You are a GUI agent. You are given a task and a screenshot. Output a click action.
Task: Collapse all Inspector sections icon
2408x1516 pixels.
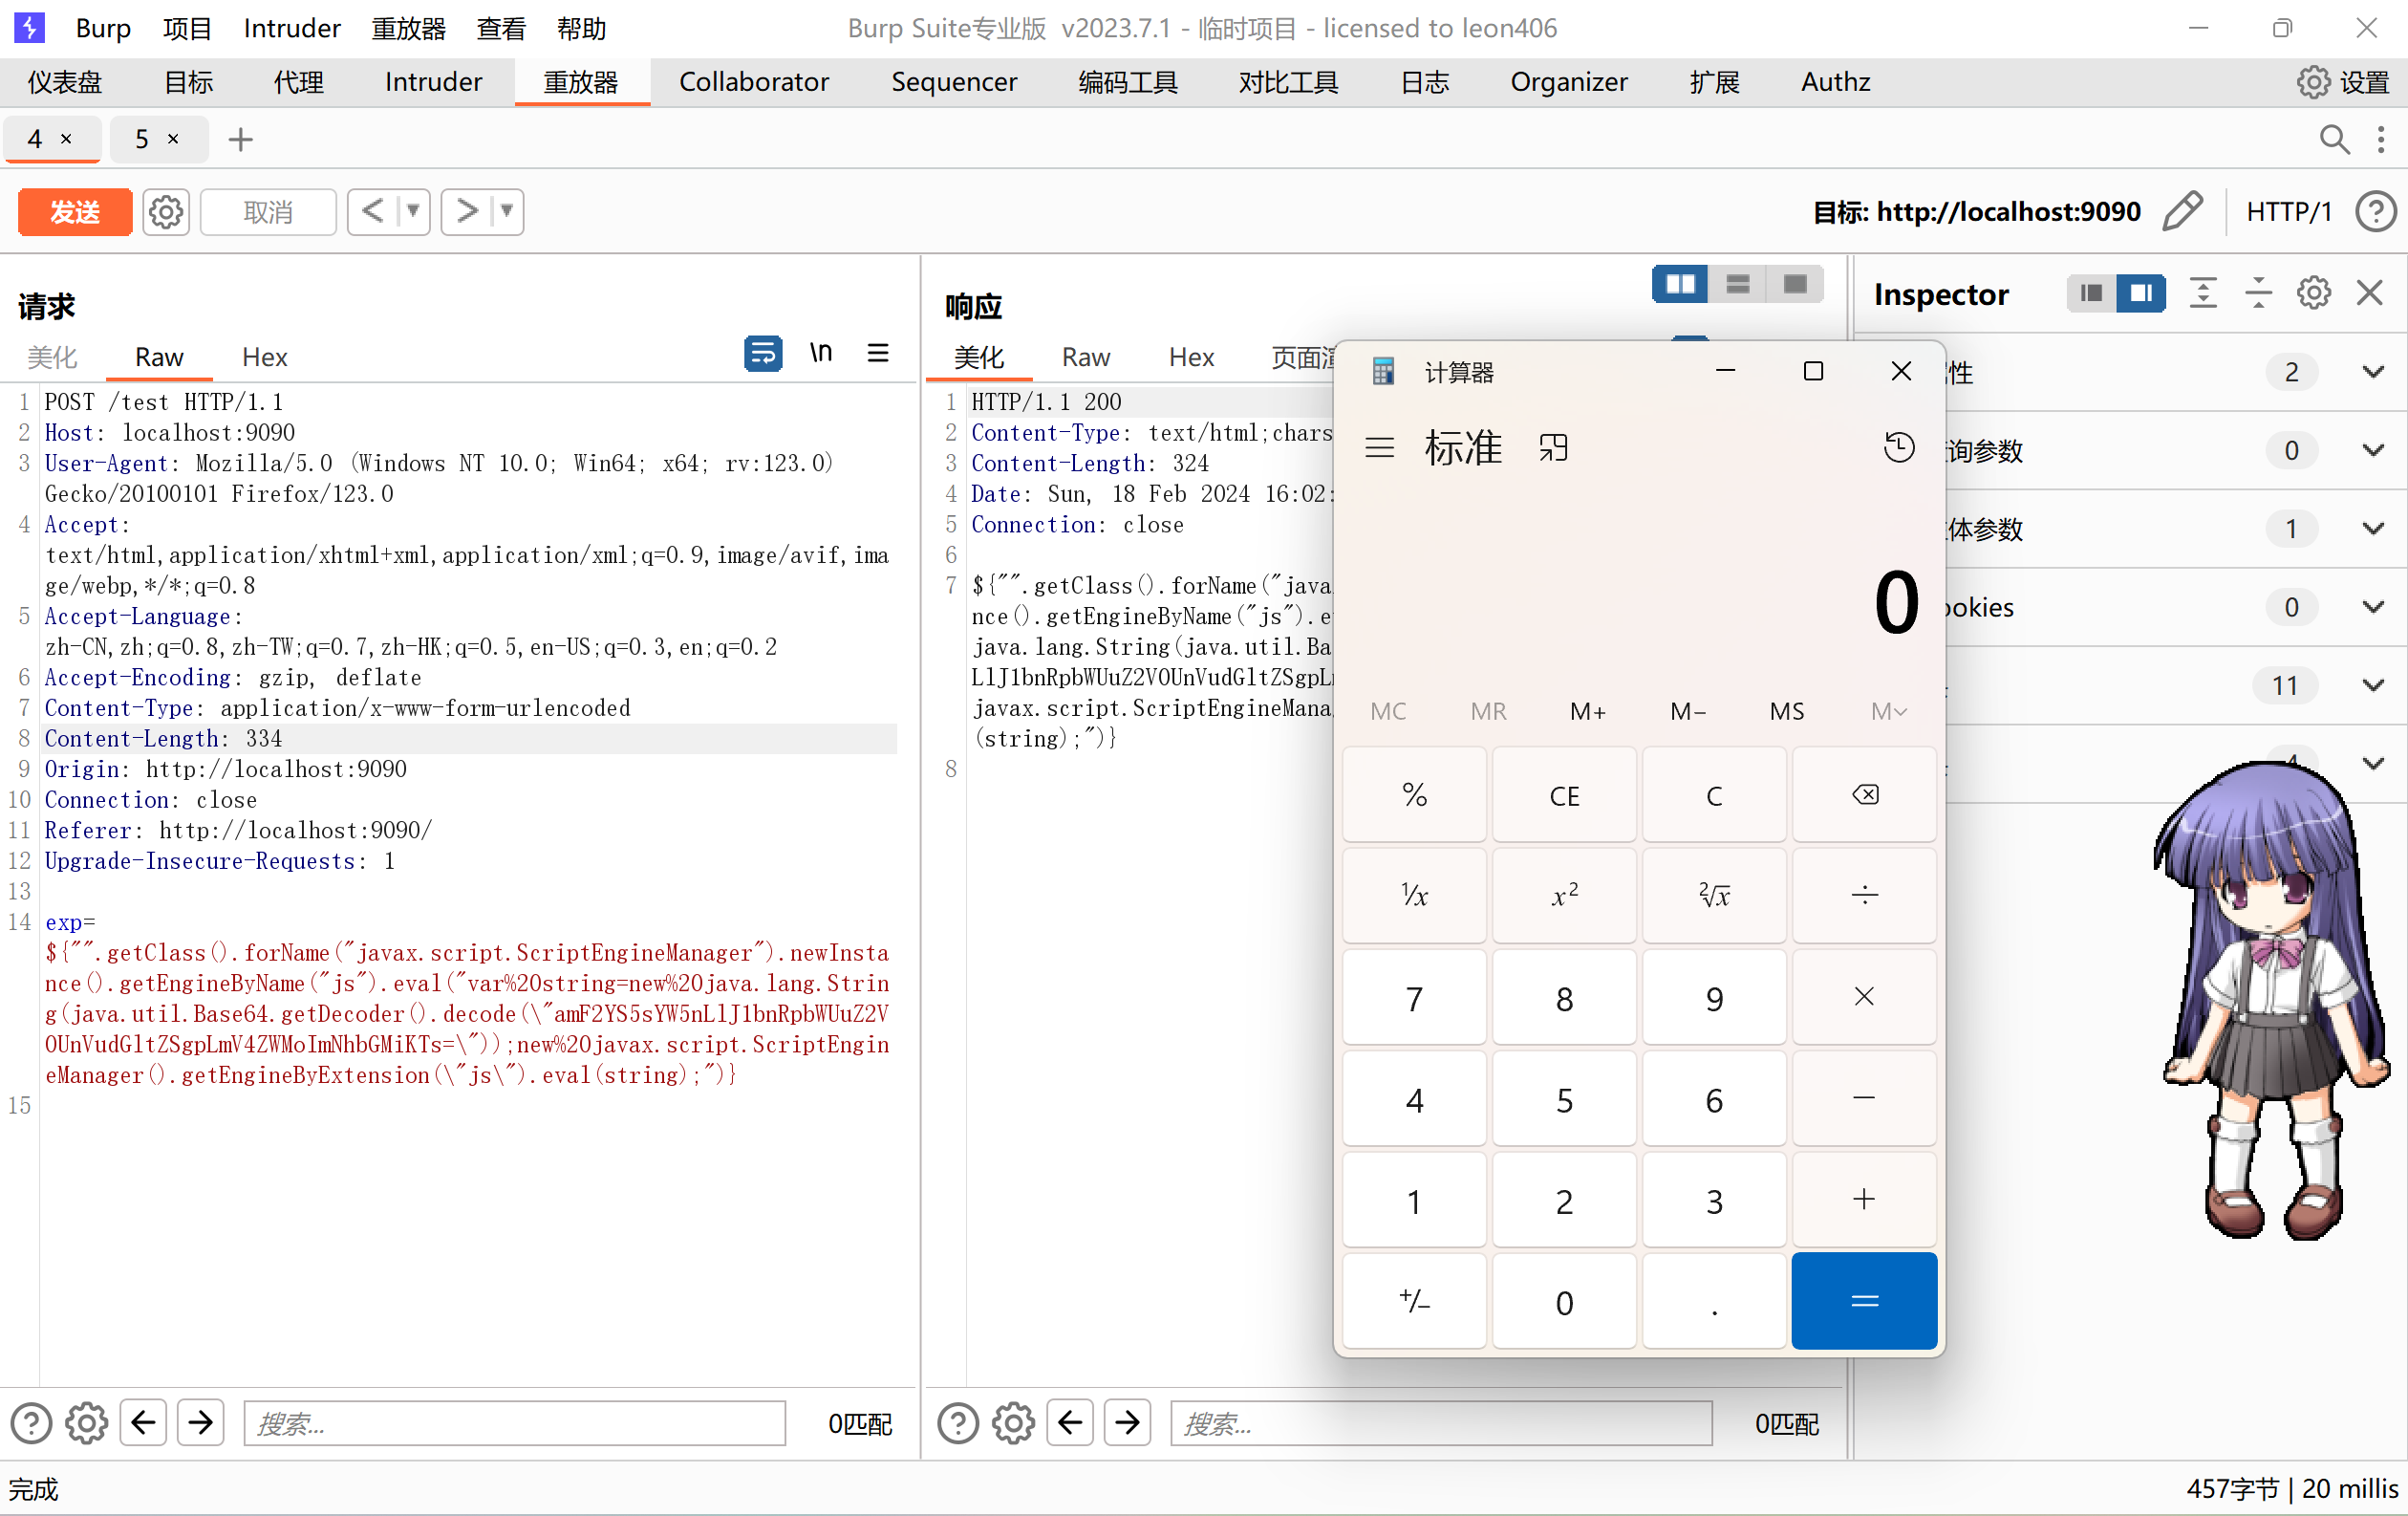pos(2258,293)
